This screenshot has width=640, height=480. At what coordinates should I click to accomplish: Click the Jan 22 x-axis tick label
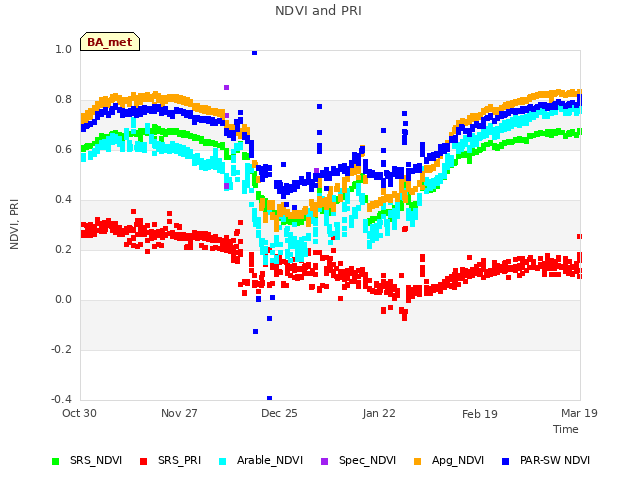click(x=379, y=413)
